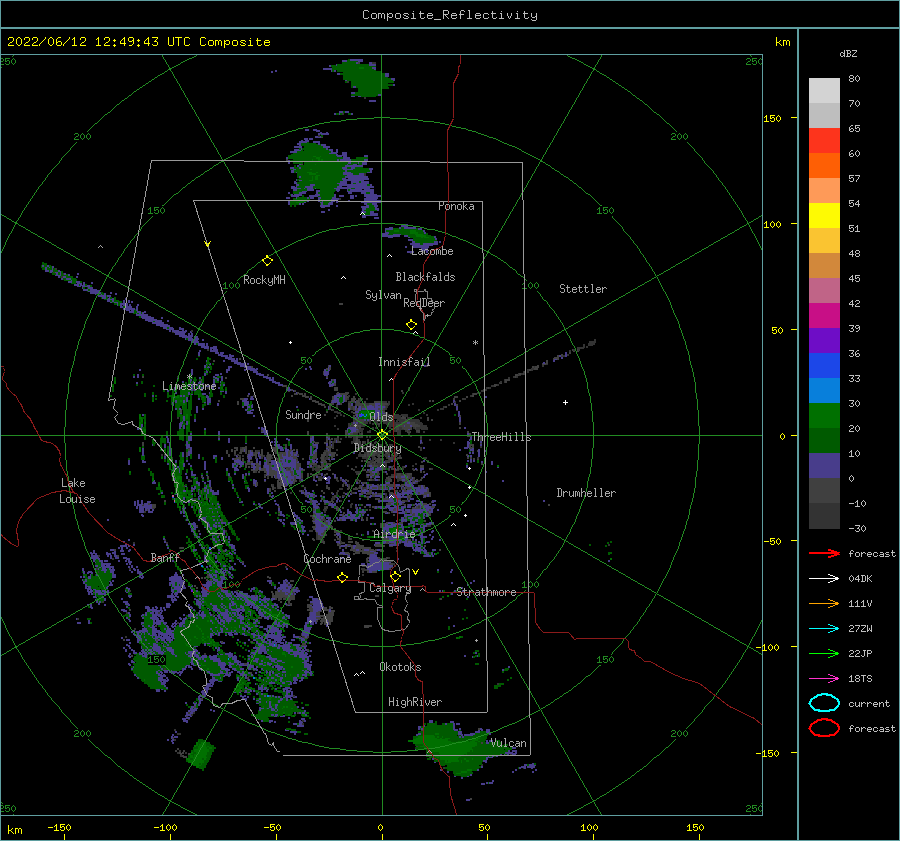
Task: Click the Innisfail label
Action: [404, 362]
